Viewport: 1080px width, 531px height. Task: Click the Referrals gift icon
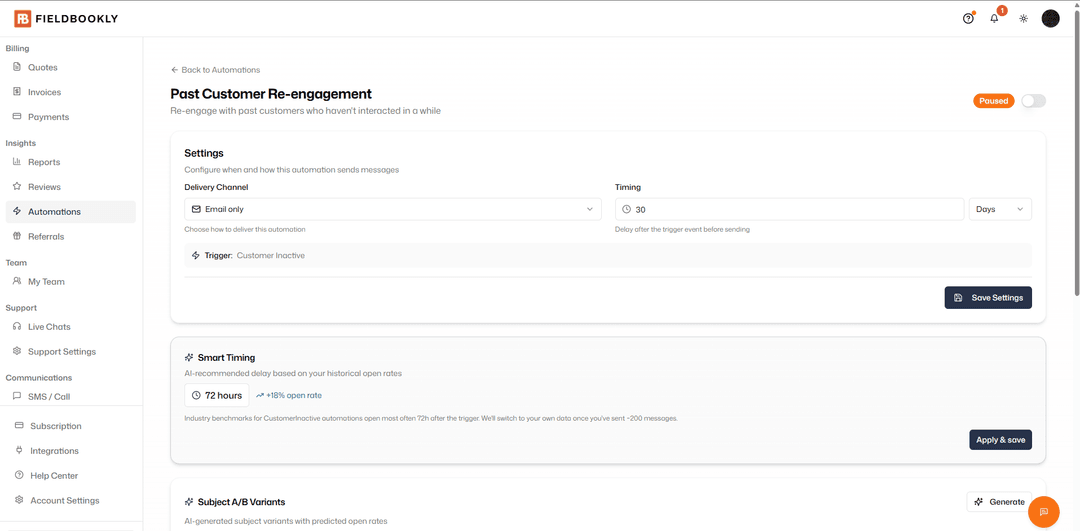[17, 236]
